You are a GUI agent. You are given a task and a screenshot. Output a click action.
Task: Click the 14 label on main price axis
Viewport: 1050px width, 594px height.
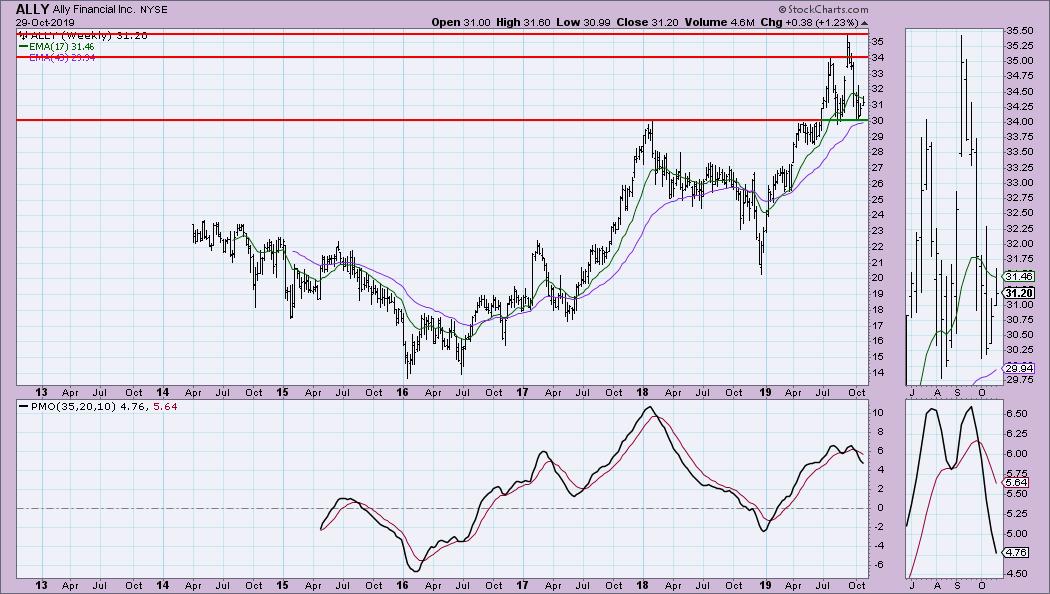tap(877, 372)
